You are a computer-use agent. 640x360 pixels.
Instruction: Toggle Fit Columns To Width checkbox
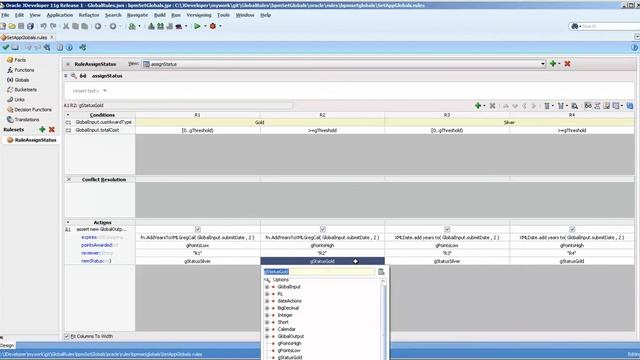(x=67, y=336)
